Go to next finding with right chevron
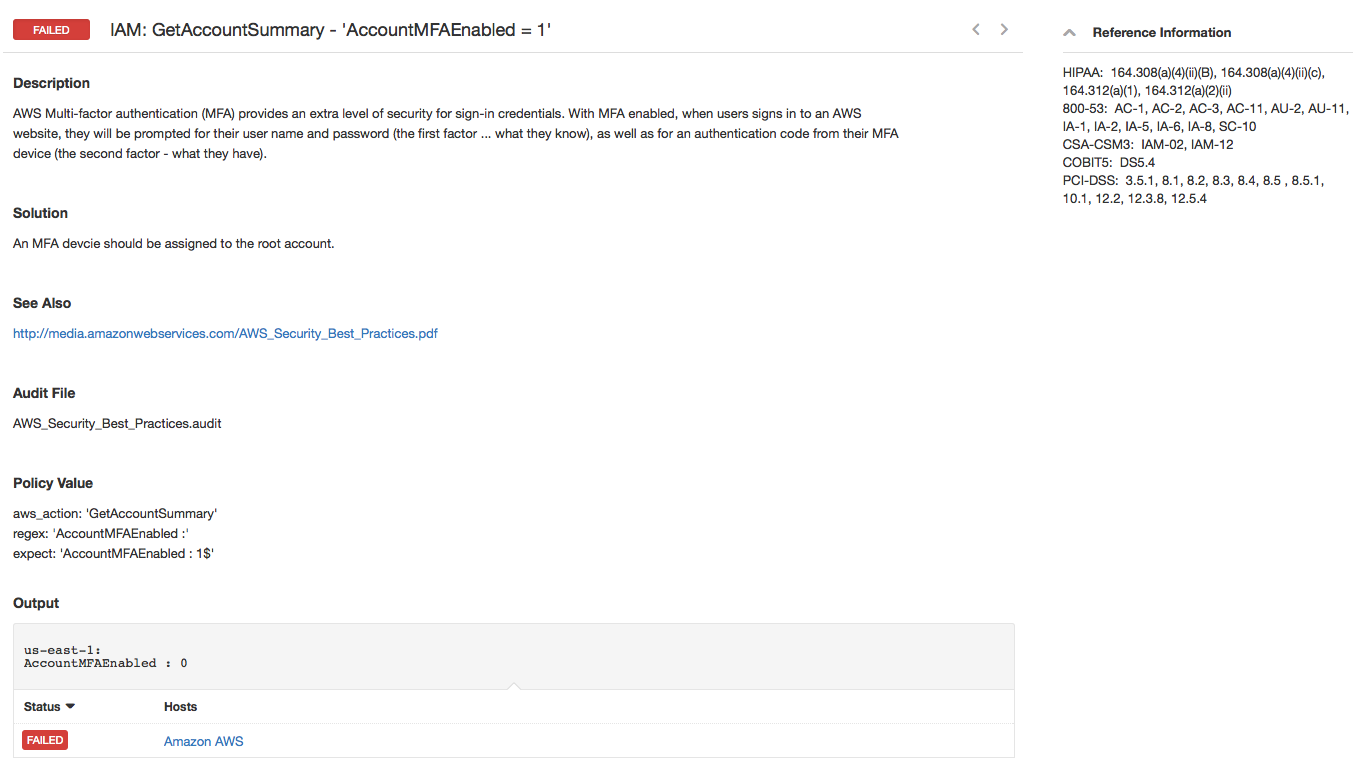 [1004, 30]
